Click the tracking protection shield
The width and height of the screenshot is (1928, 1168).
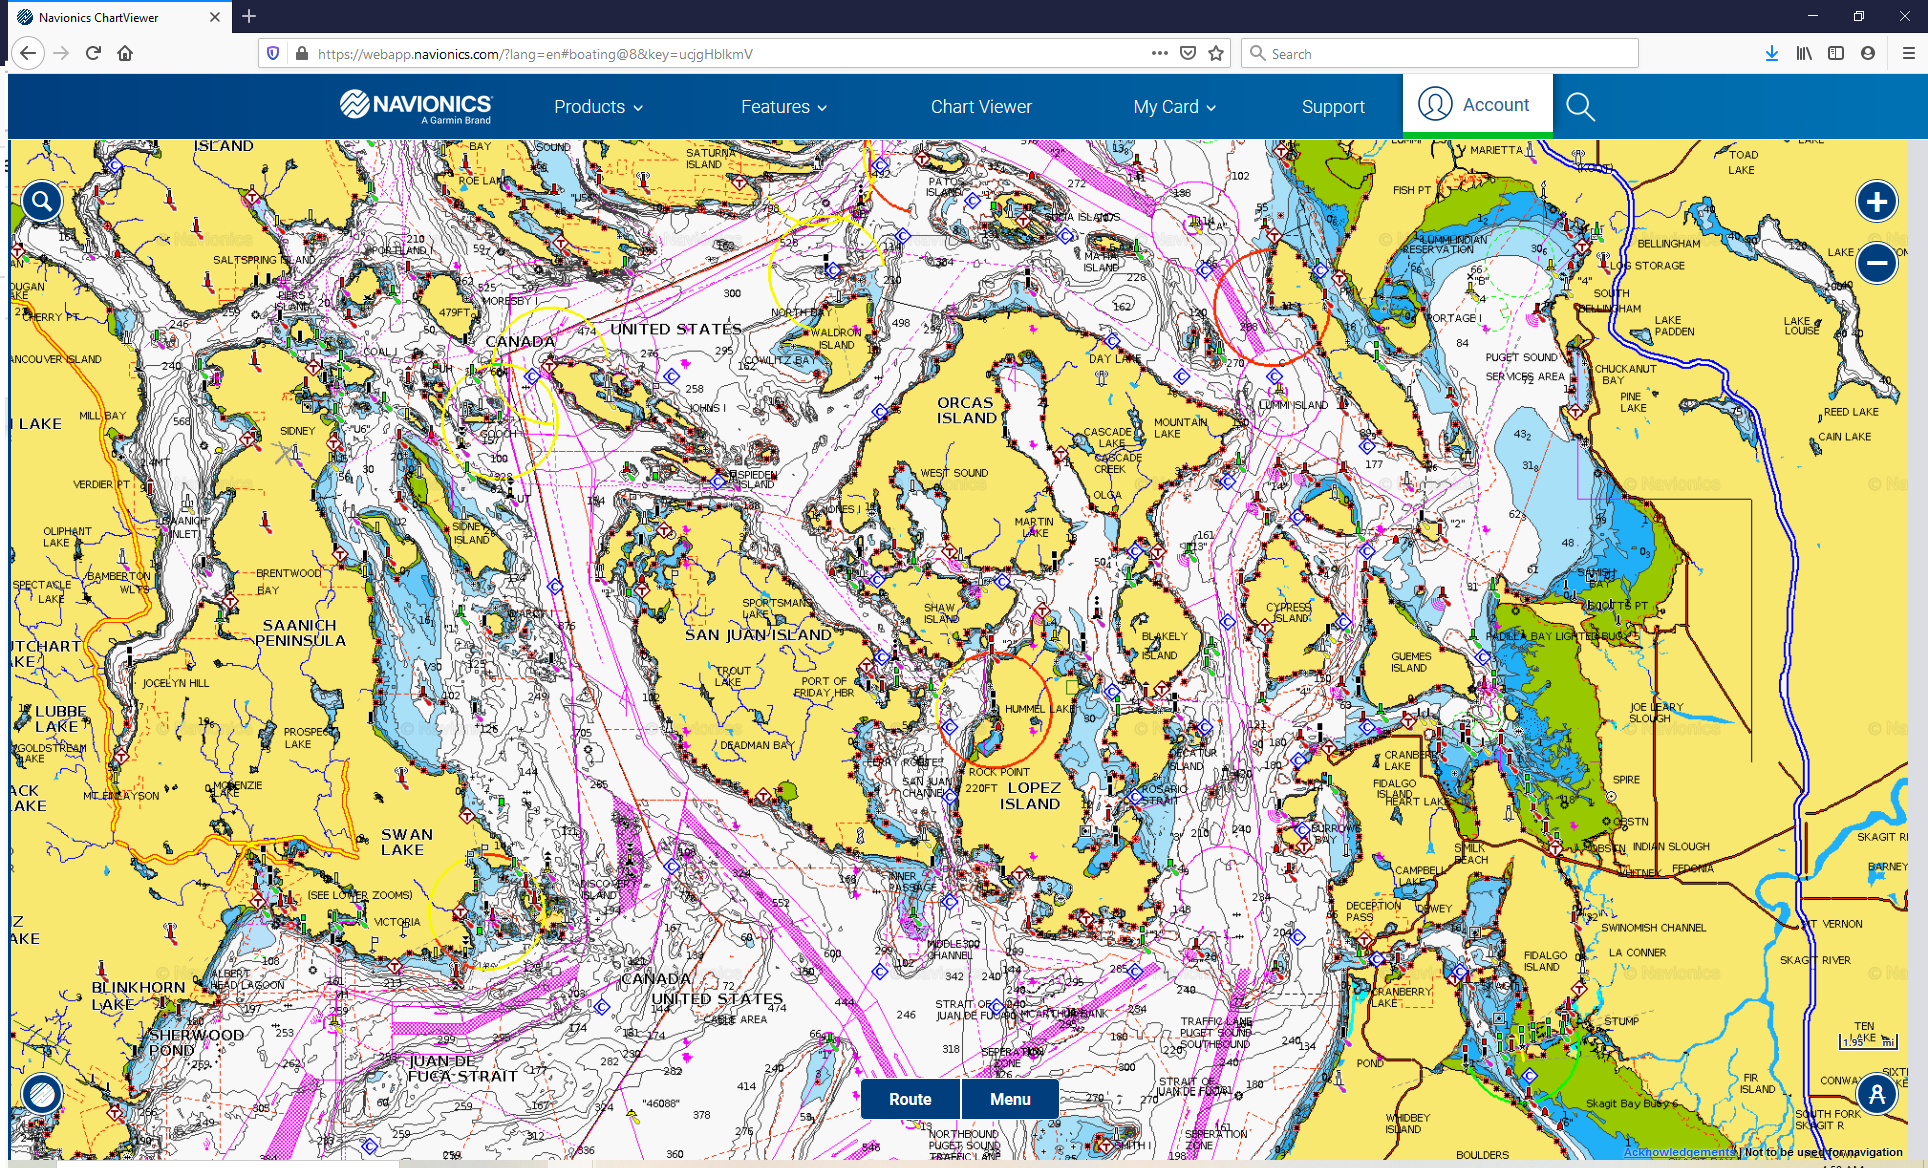(x=272, y=53)
